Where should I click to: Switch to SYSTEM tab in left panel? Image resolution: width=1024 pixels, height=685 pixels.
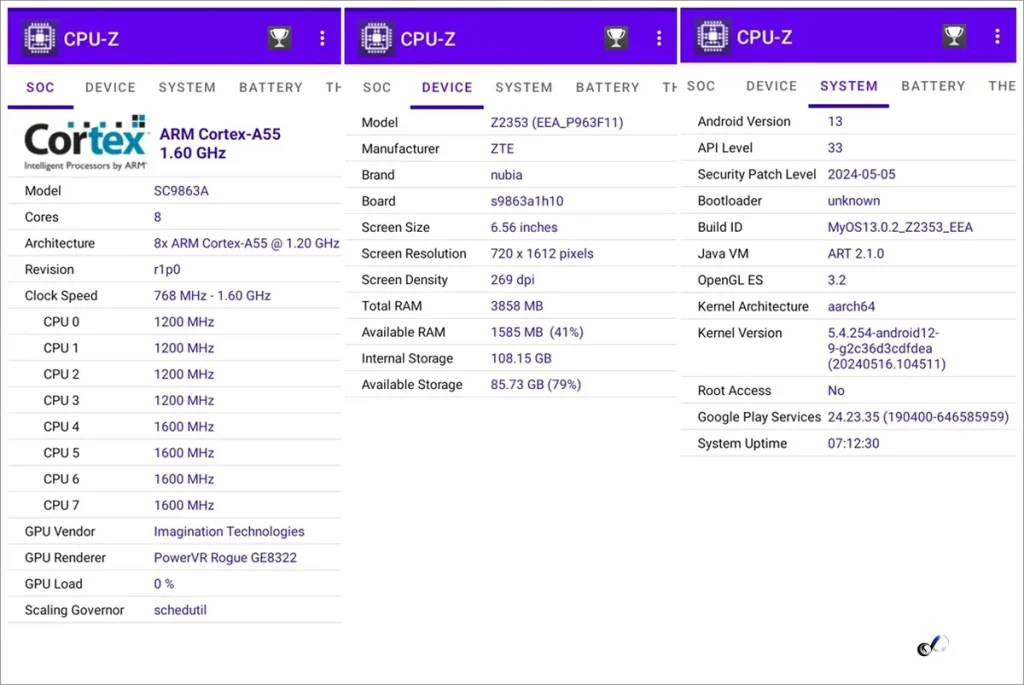187,88
